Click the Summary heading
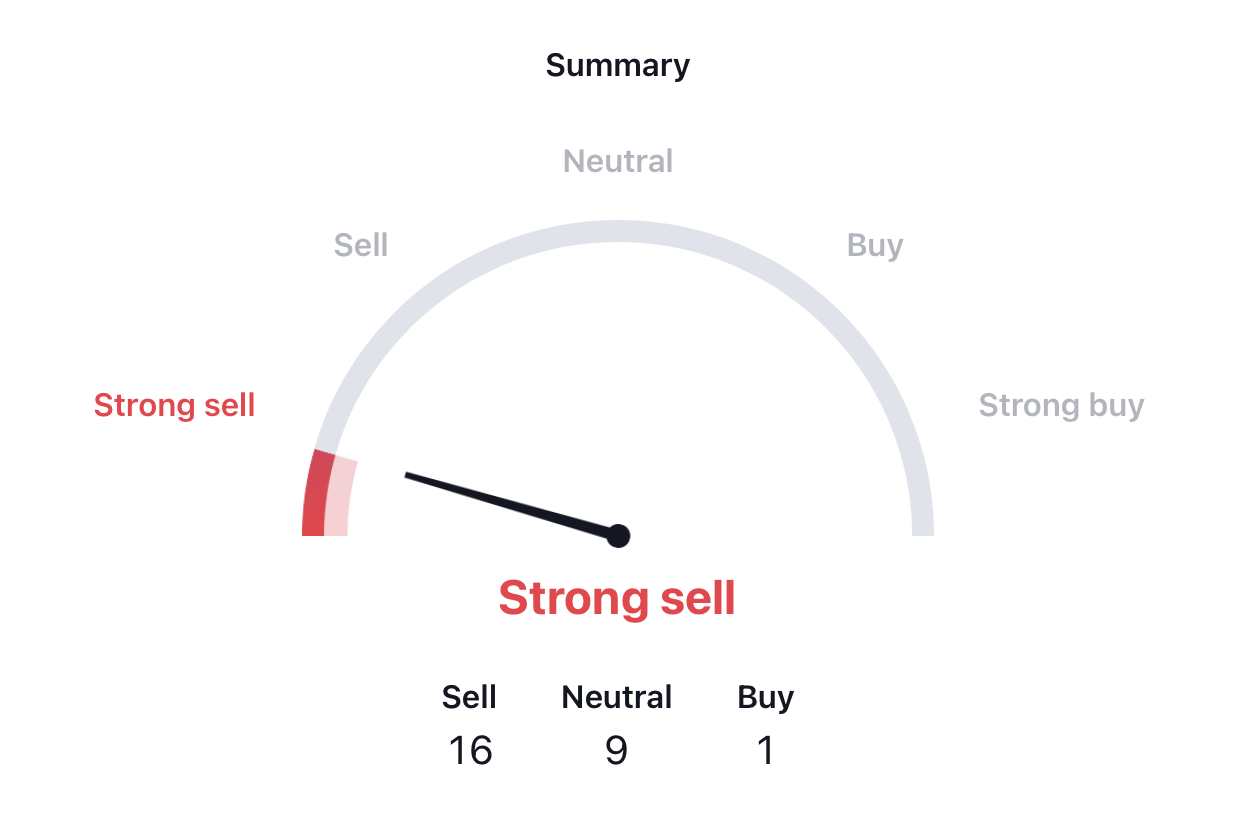The image size is (1246, 814). (618, 66)
